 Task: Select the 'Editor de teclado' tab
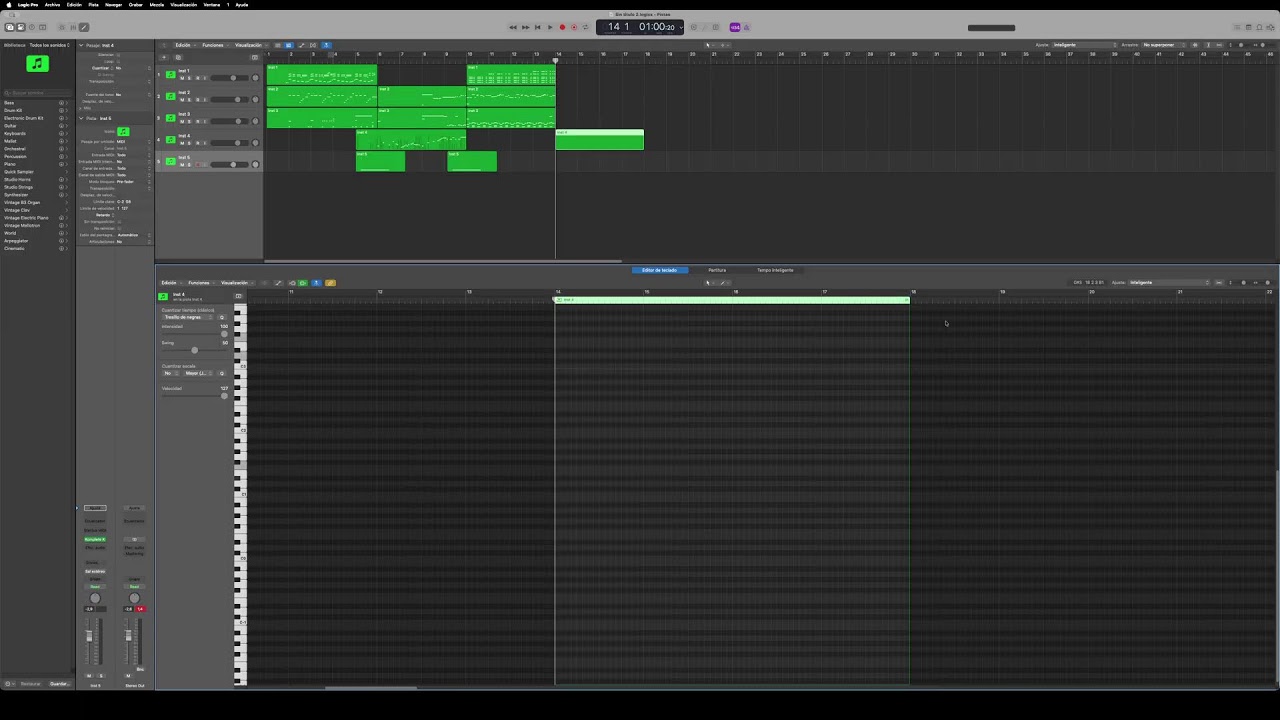click(659, 270)
